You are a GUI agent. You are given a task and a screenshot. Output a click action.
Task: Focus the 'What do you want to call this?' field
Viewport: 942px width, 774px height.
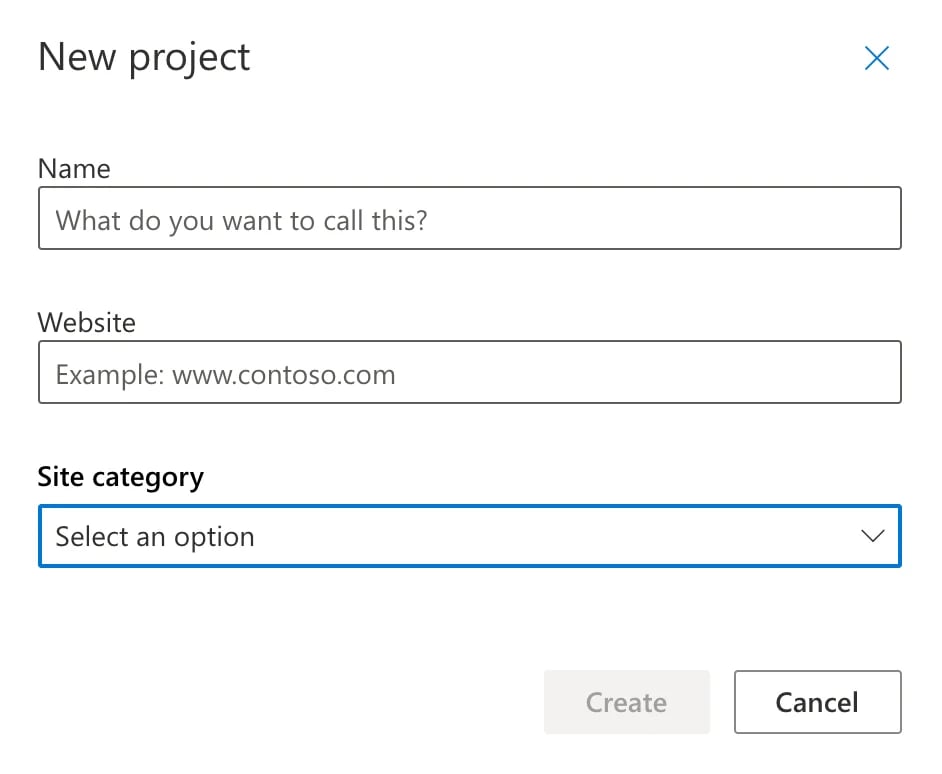coord(470,218)
